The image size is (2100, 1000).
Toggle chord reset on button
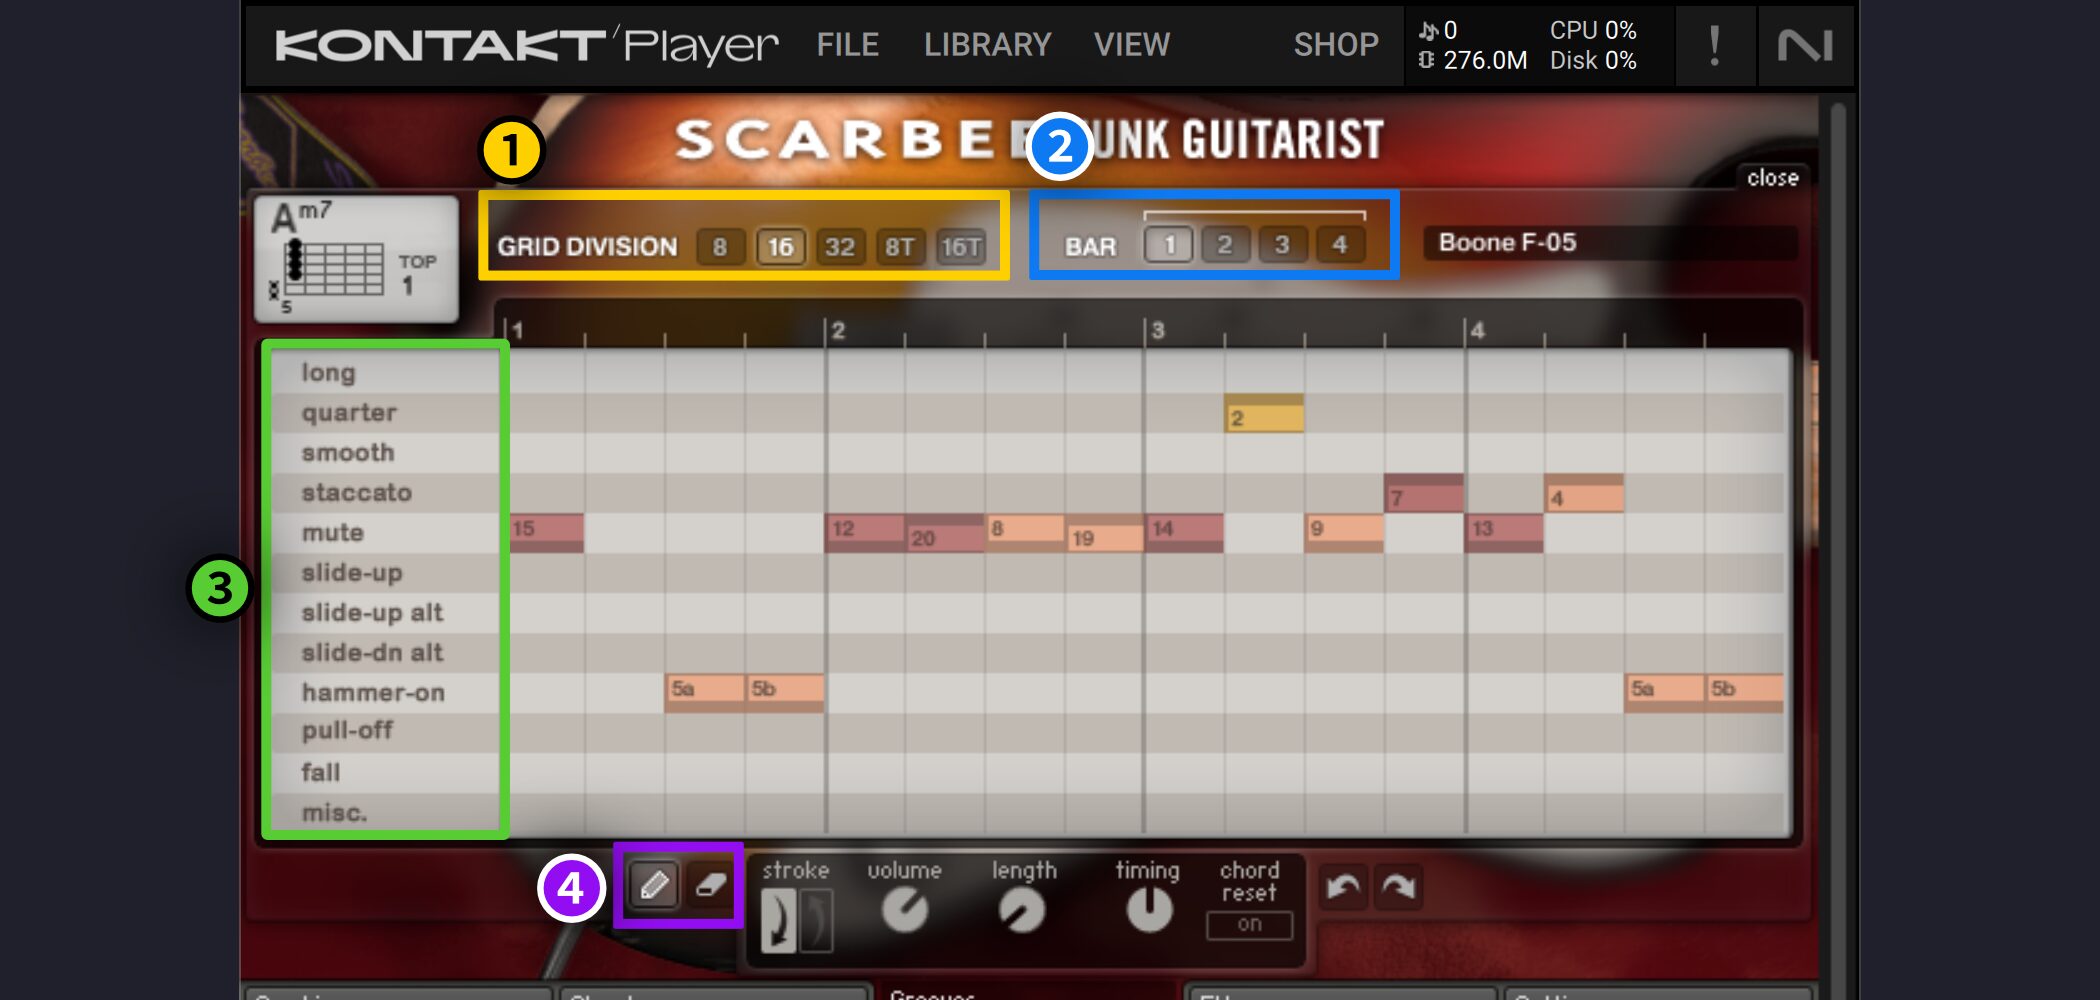click(x=1249, y=925)
